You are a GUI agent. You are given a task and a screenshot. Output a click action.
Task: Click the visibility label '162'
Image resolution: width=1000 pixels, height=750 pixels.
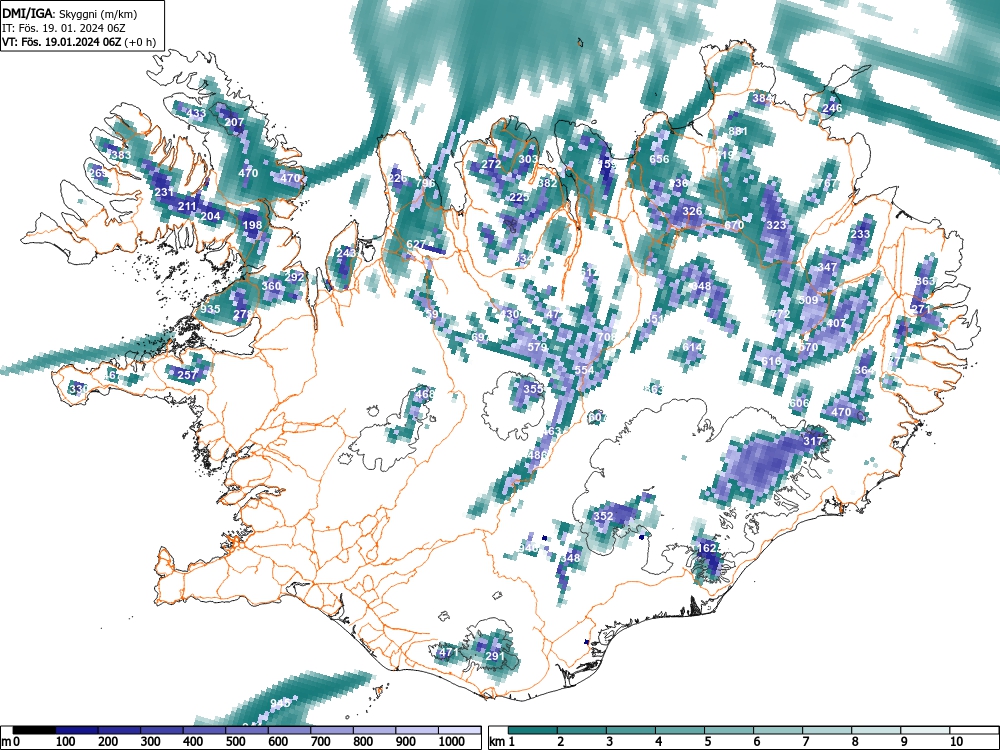pyautogui.click(x=707, y=548)
